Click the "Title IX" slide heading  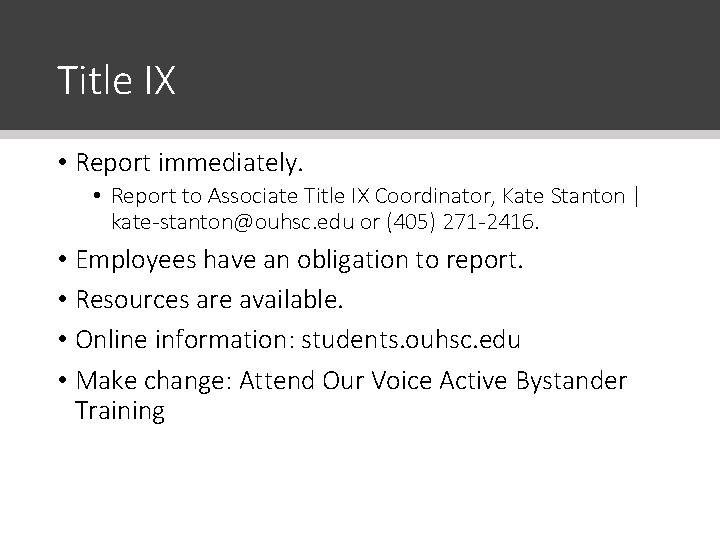[116, 81]
